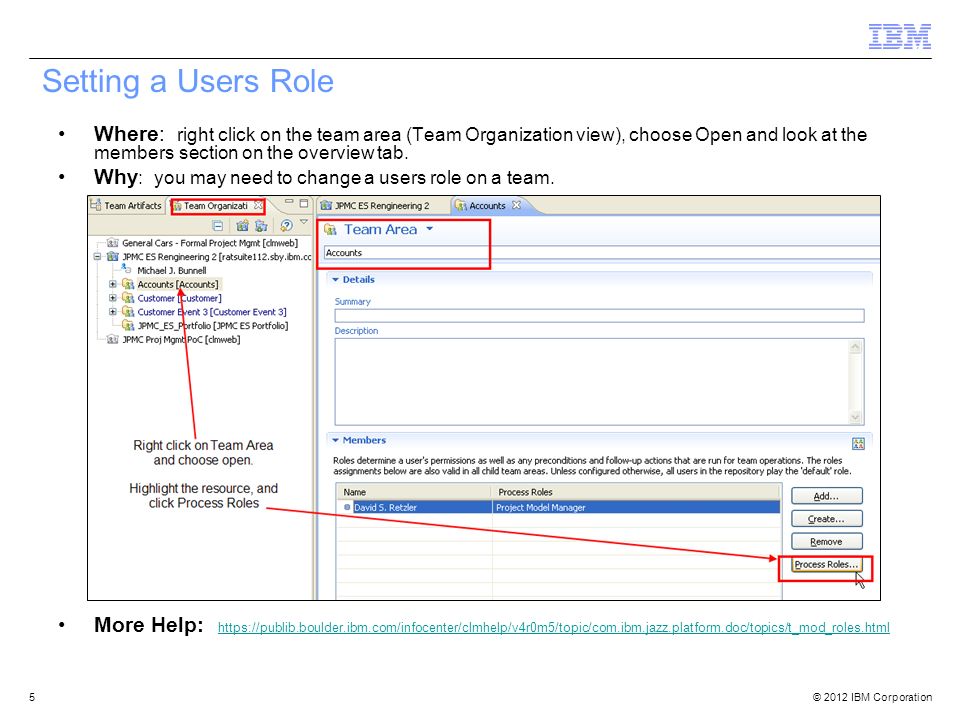The width and height of the screenshot is (960, 720).
Task: Click the Remove button
Action: [827, 541]
